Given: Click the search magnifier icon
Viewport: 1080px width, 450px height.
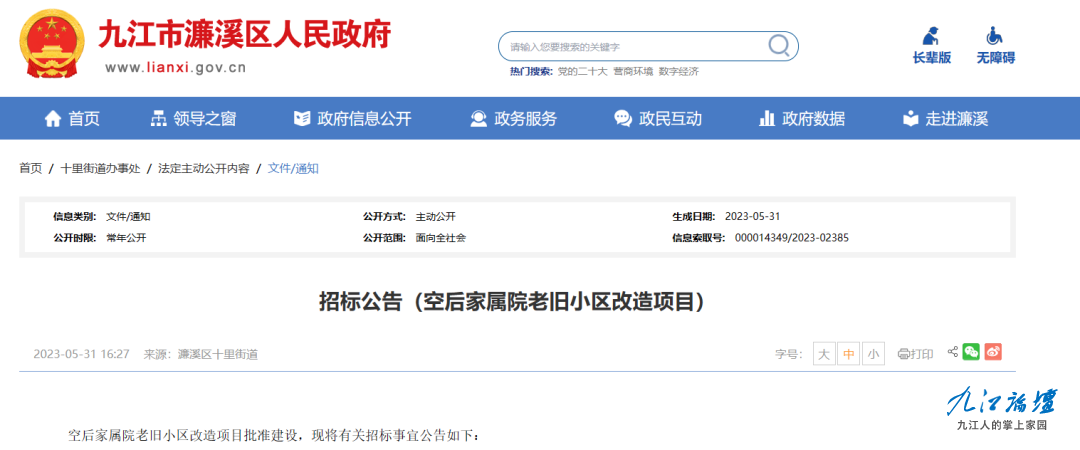Looking at the screenshot, I should [x=779, y=45].
